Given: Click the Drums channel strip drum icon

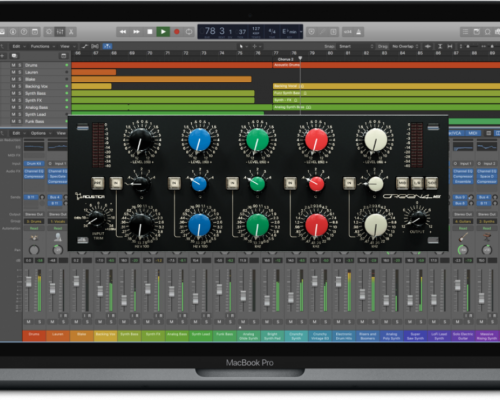Looking at the screenshot, I should 34,238.
